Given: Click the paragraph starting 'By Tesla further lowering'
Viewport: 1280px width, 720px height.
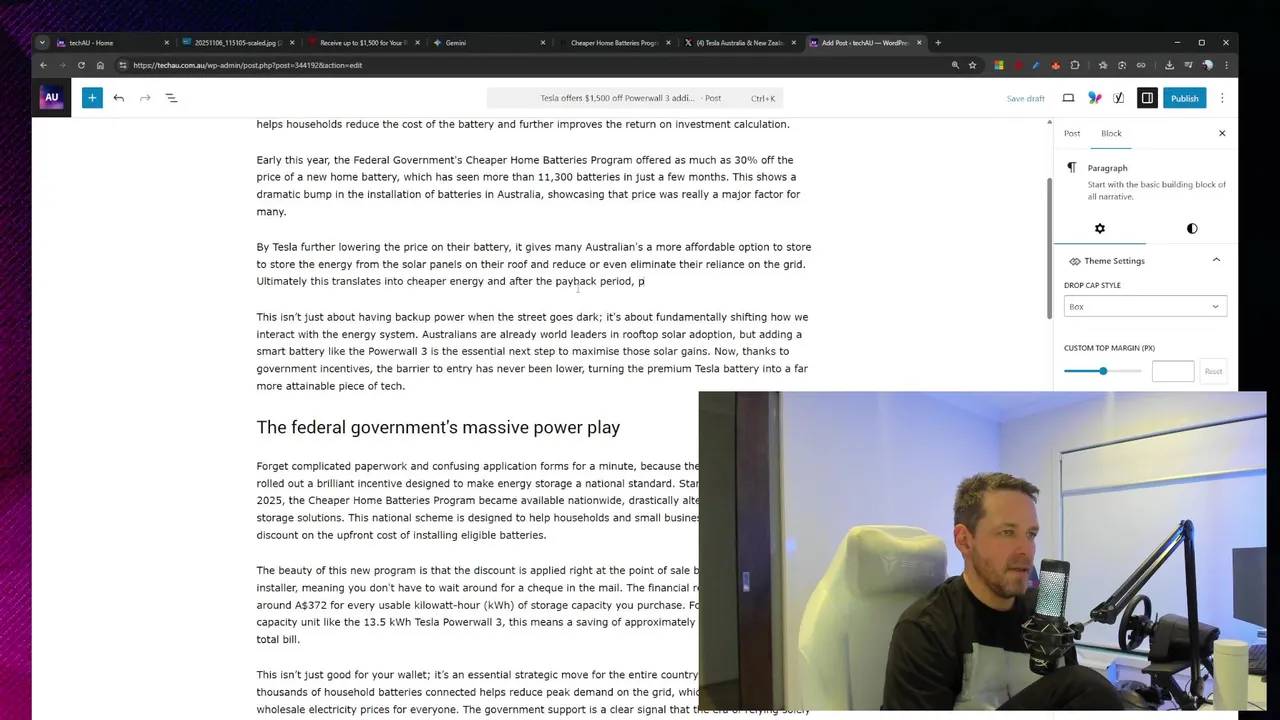Looking at the screenshot, I should coord(534,264).
